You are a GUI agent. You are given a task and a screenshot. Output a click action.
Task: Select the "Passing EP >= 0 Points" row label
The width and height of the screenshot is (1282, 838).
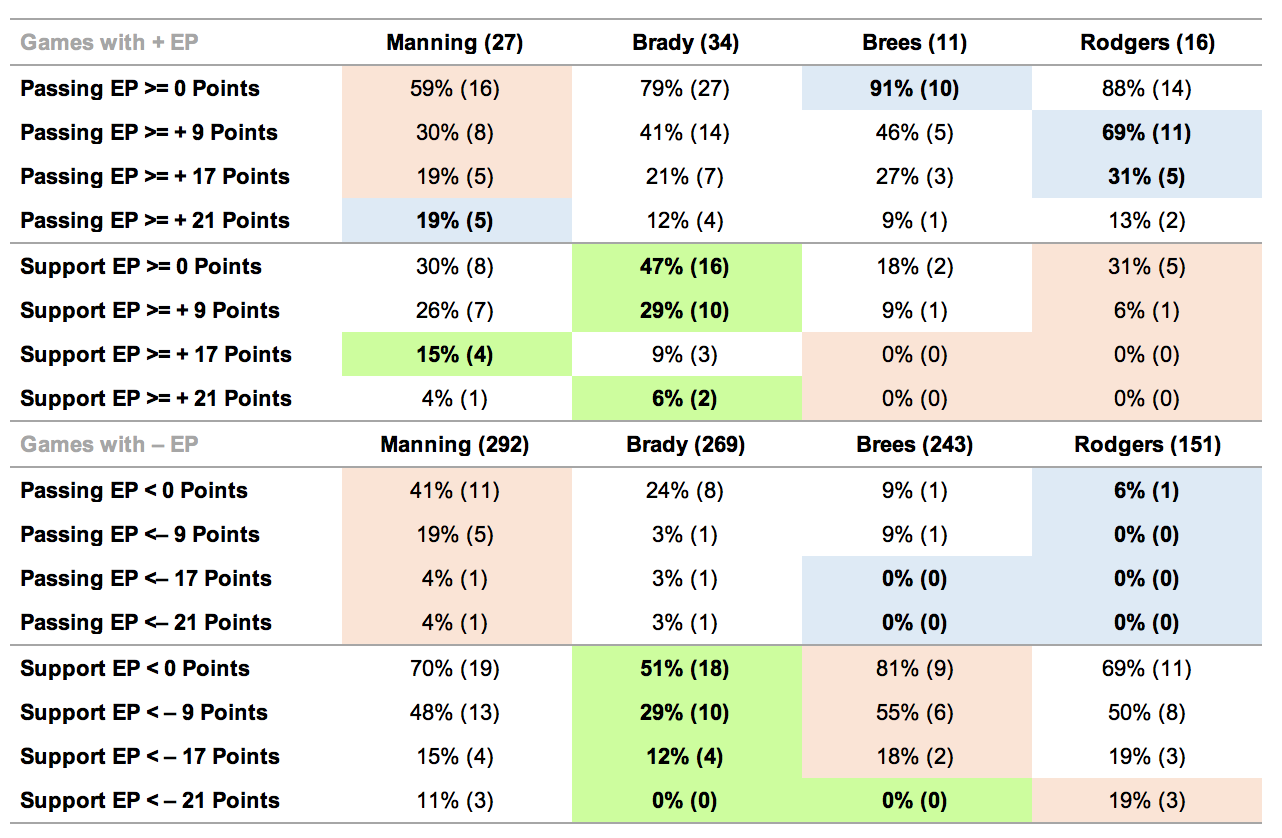[140, 89]
